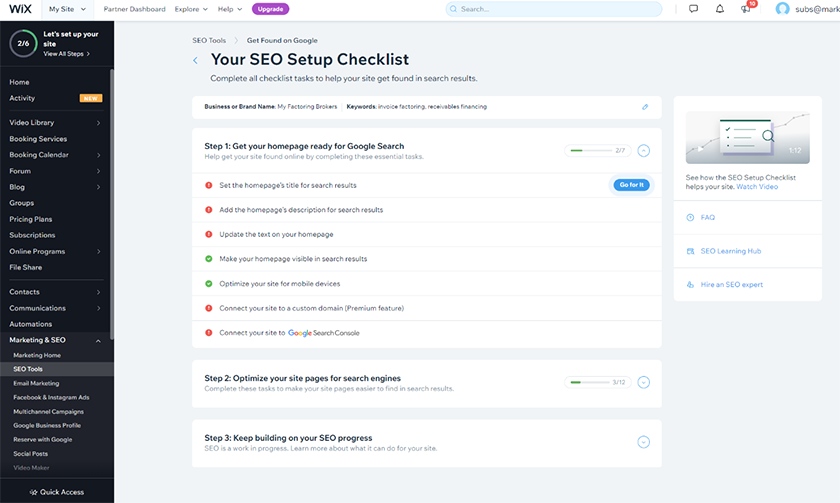Click the back arrow beside the page title
This screenshot has height=503, width=840.
click(x=196, y=61)
